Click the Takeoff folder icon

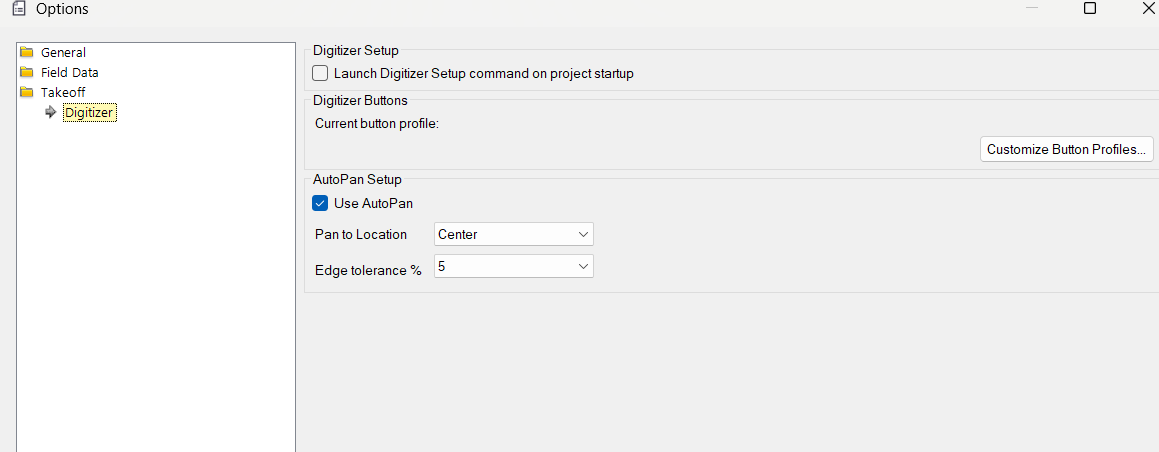click(27, 92)
